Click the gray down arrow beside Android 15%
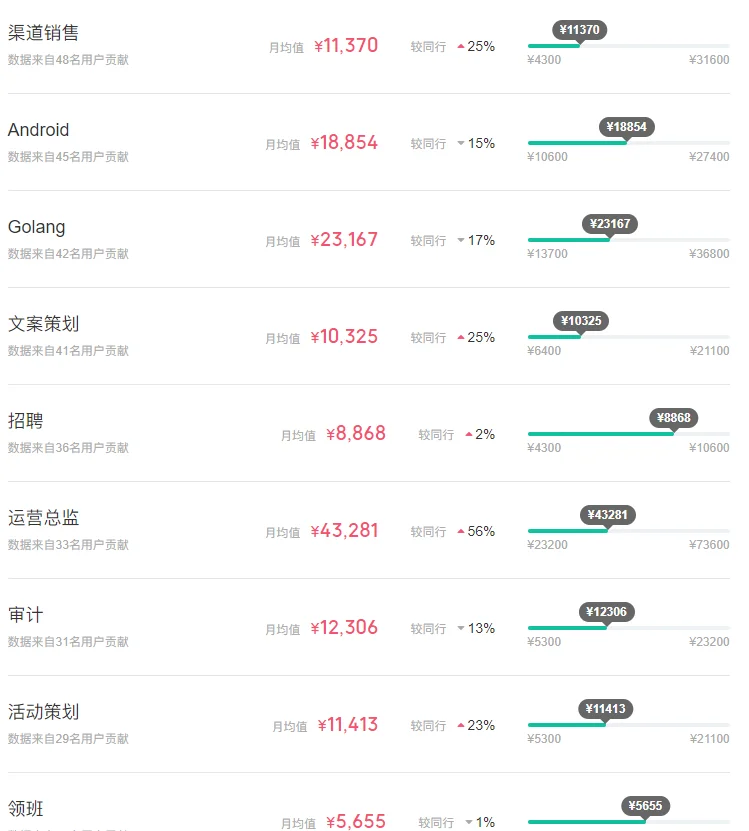 (x=461, y=143)
